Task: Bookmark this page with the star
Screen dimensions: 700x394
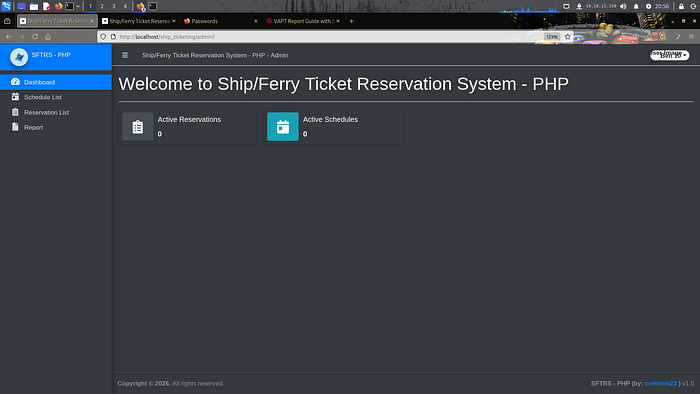Action: [567, 37]
